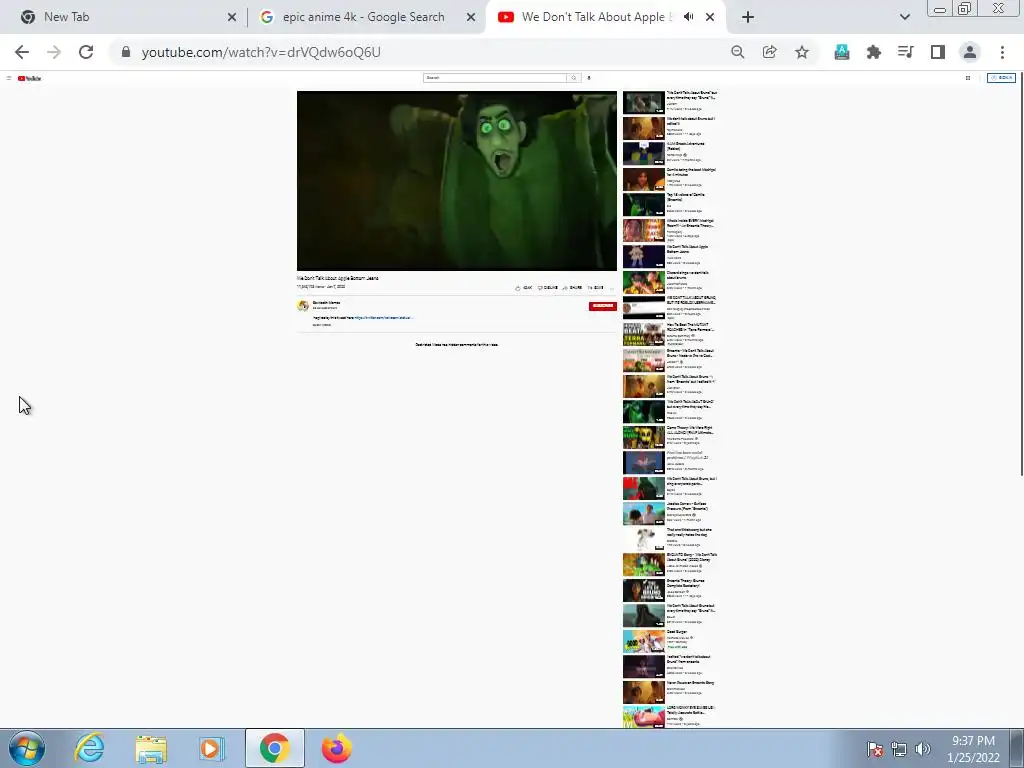Screen dimensions: 1024x768
Task: Bookmark this tab with the star icon
Action: point(801,52)
